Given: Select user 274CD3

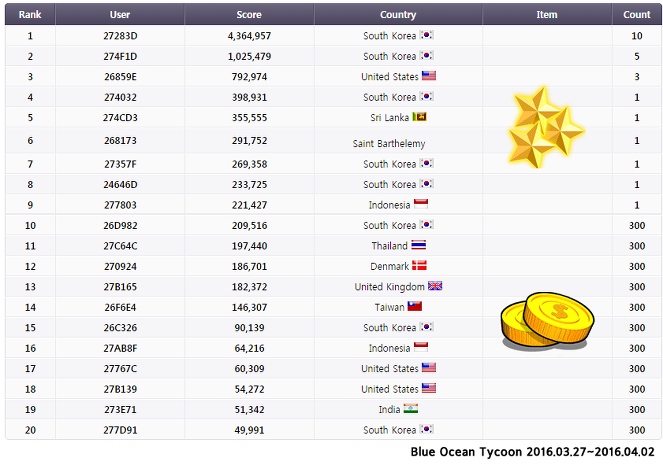Looking at the screenshot, I should tap(121, 118).
